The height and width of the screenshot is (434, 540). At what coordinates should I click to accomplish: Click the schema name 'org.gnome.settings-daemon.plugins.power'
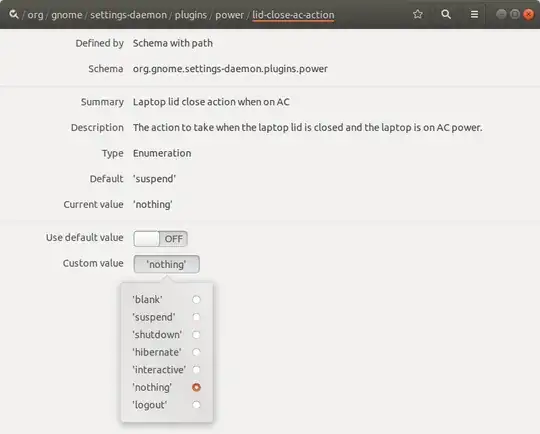click(x=230, y=69)
